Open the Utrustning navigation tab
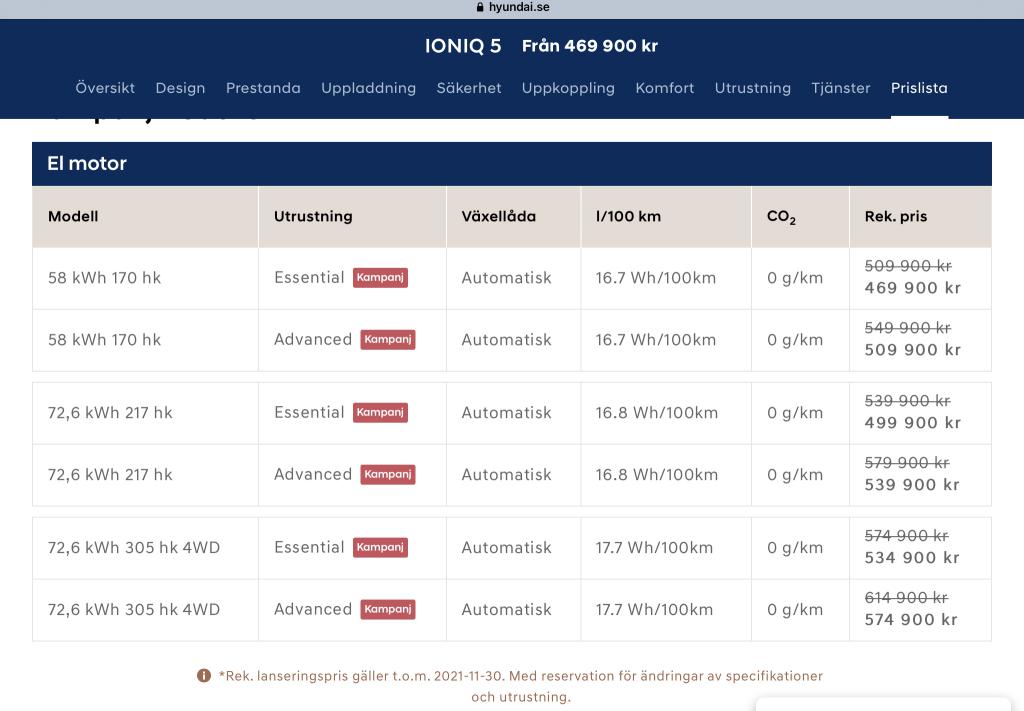This screenshot has width=1024, height=711. [x=753, y=88]
